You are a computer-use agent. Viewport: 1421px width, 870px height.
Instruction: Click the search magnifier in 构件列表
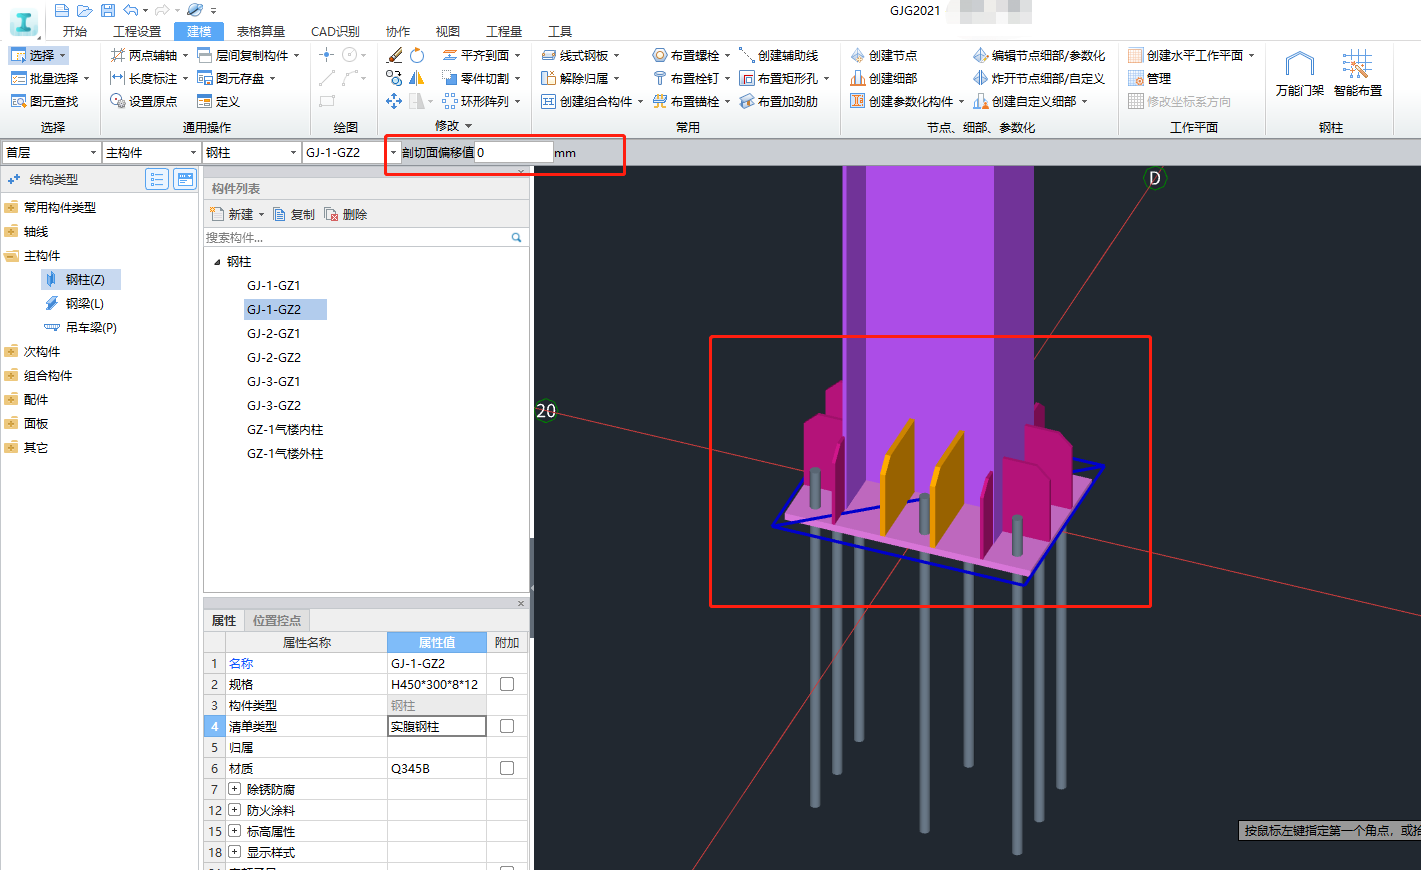pos(517,238)
